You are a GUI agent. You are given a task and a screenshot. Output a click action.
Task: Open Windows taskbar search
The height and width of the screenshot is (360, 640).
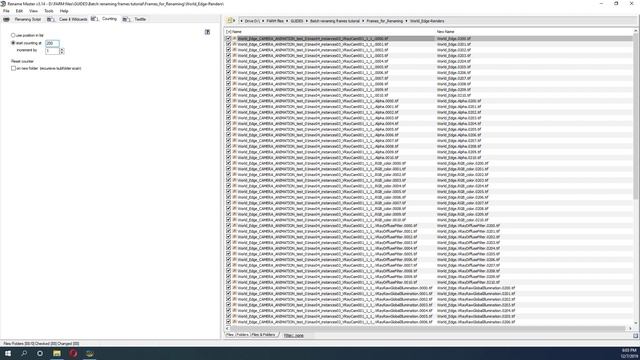pos(24,353)
